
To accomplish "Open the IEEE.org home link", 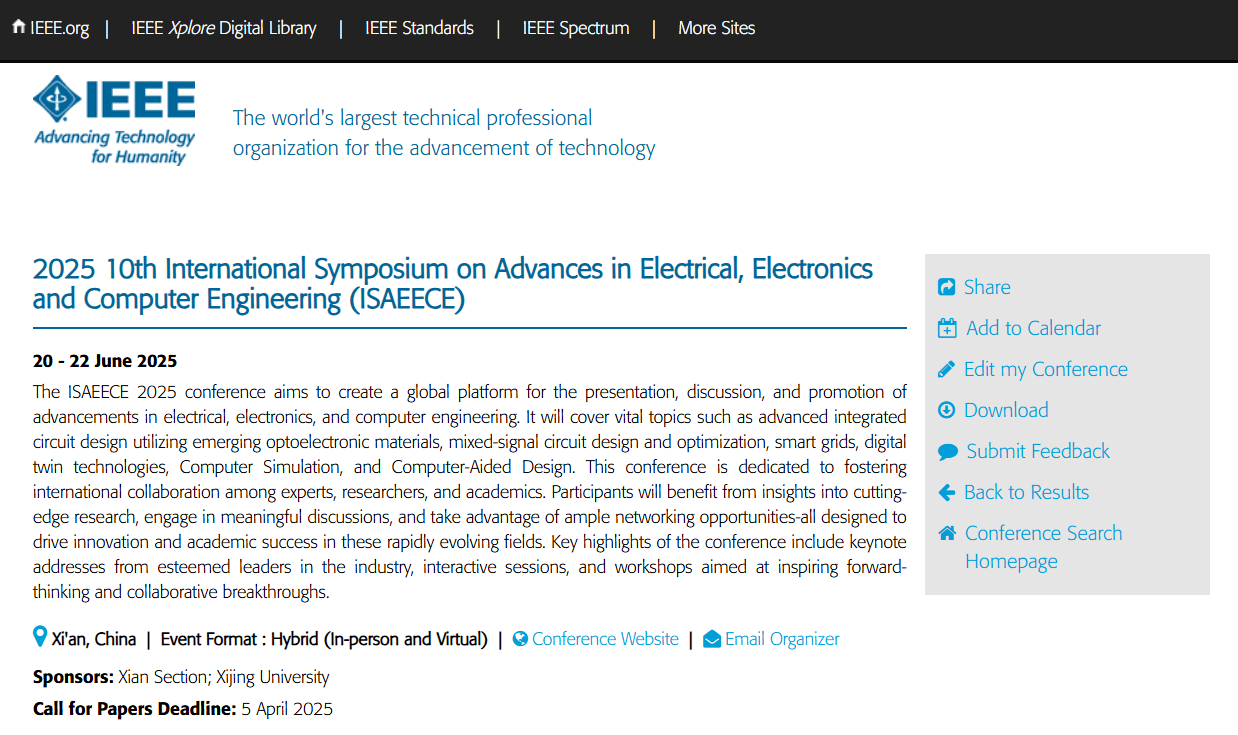I will pyautogui.click(x=50, y=28).
